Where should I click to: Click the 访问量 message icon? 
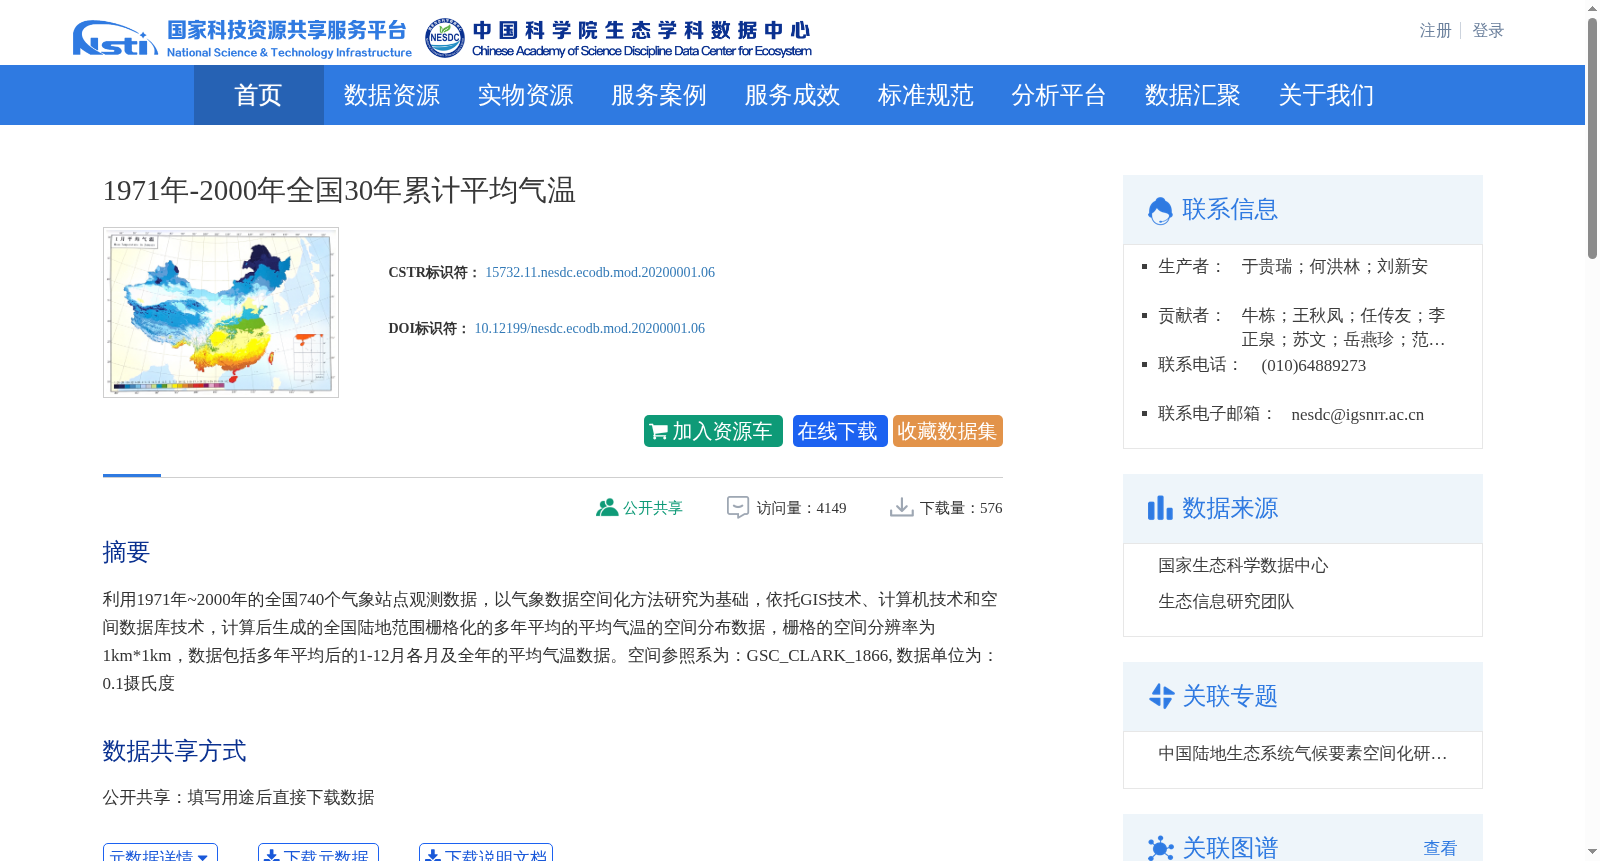pos(738,507)
